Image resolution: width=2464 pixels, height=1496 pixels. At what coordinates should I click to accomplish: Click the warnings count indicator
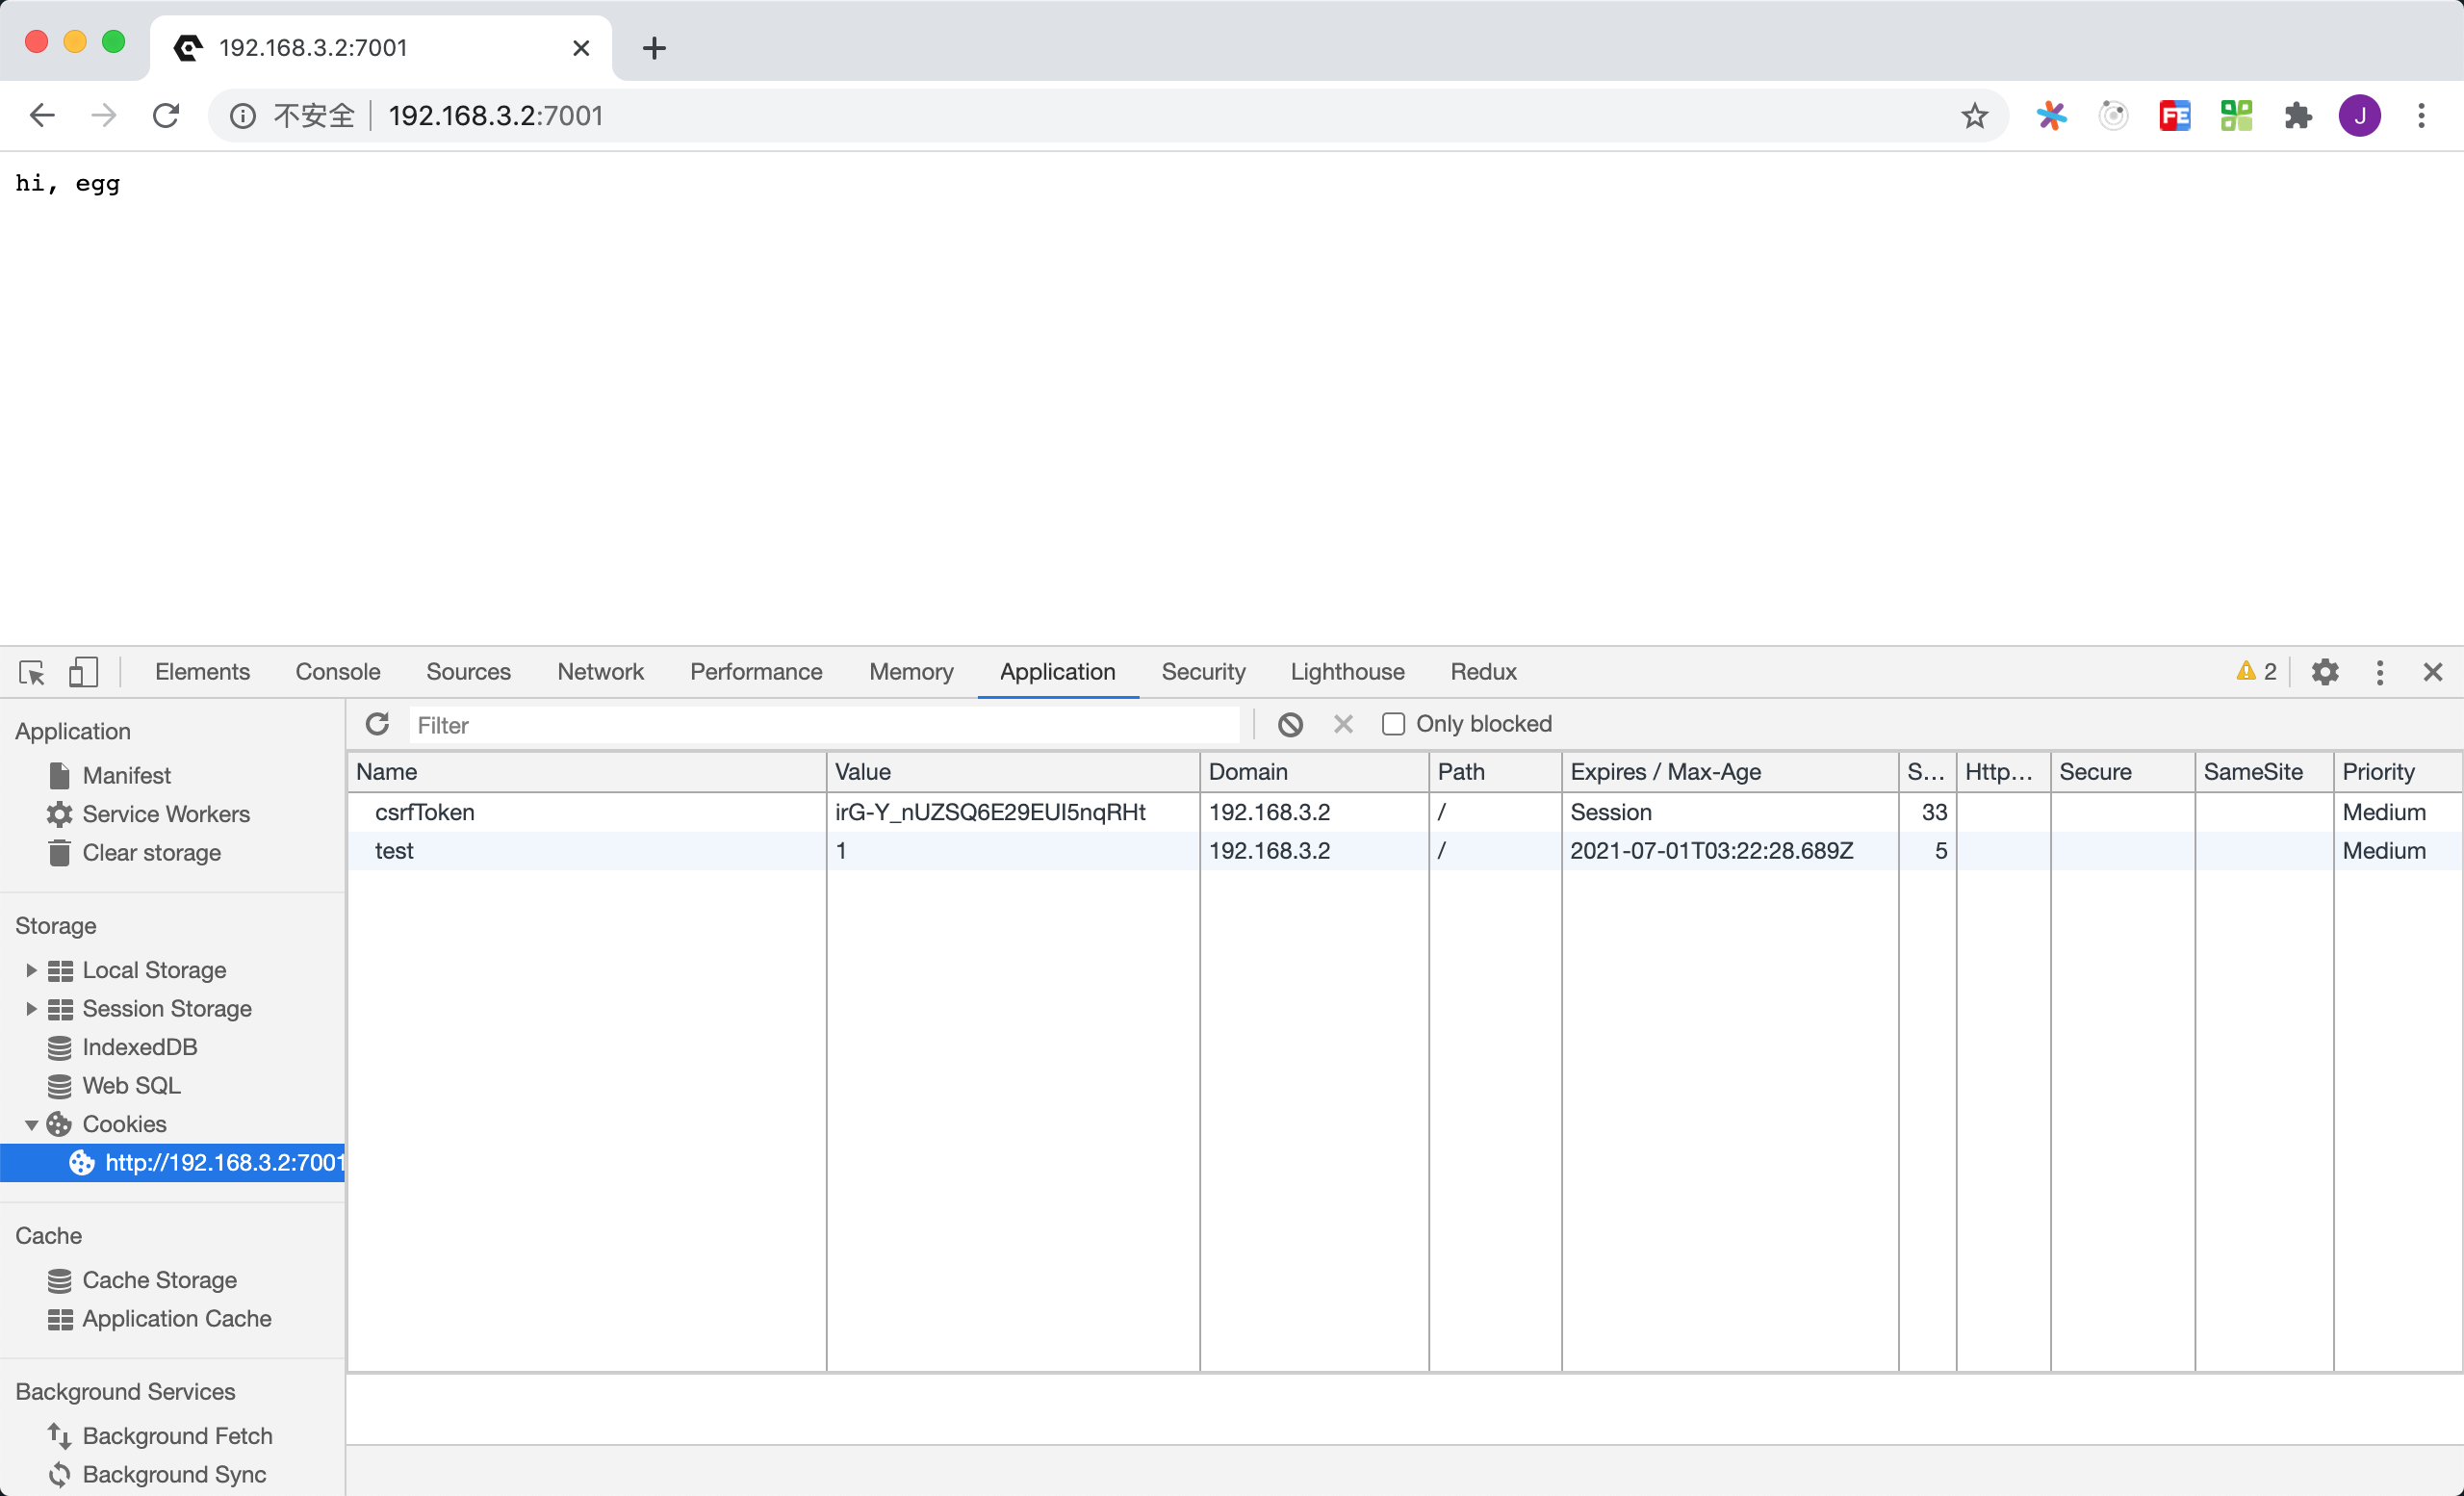coord(2256,672)
